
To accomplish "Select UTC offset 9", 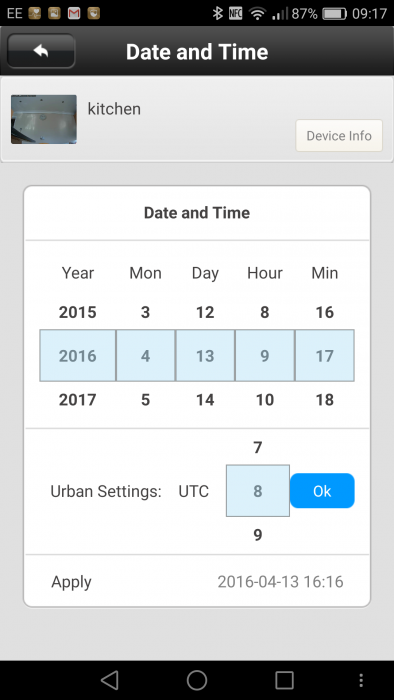I will pos(257,535).
